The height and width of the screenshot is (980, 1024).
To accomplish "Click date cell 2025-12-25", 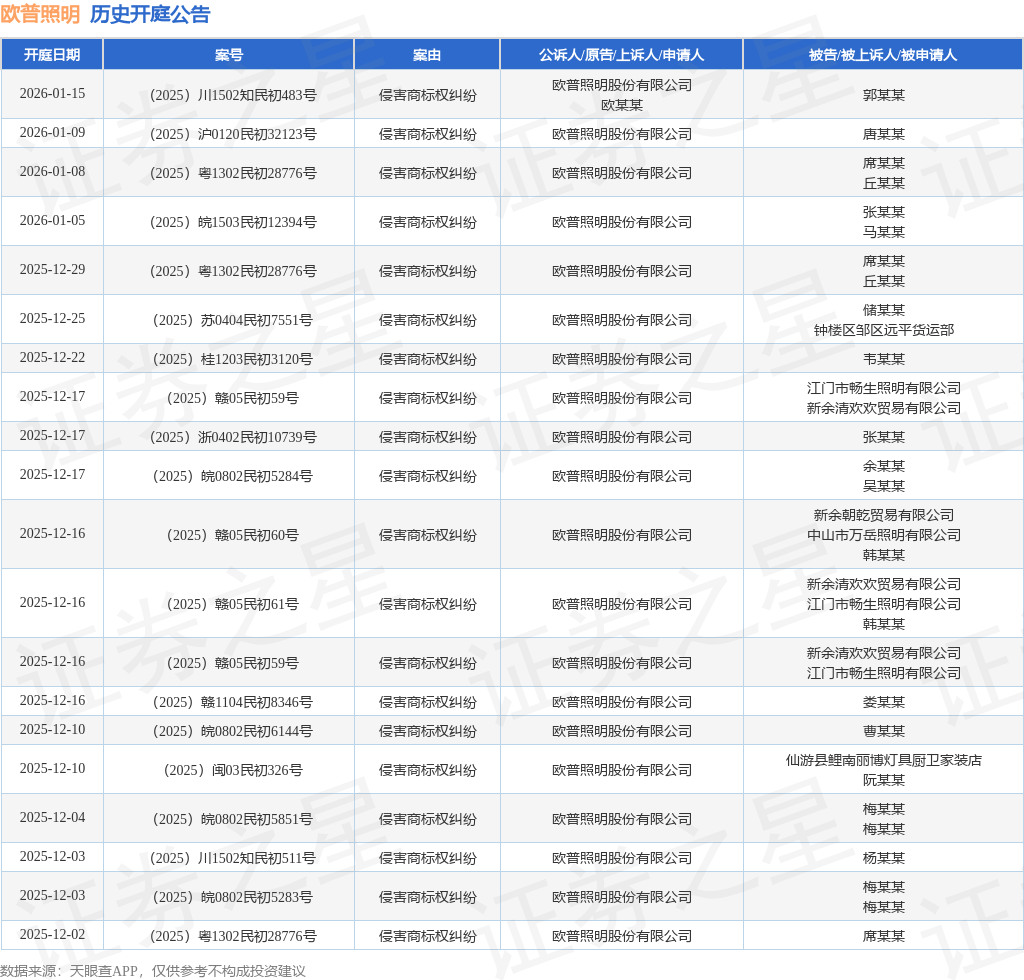I will pyautogui.click(x=52, y=319).
